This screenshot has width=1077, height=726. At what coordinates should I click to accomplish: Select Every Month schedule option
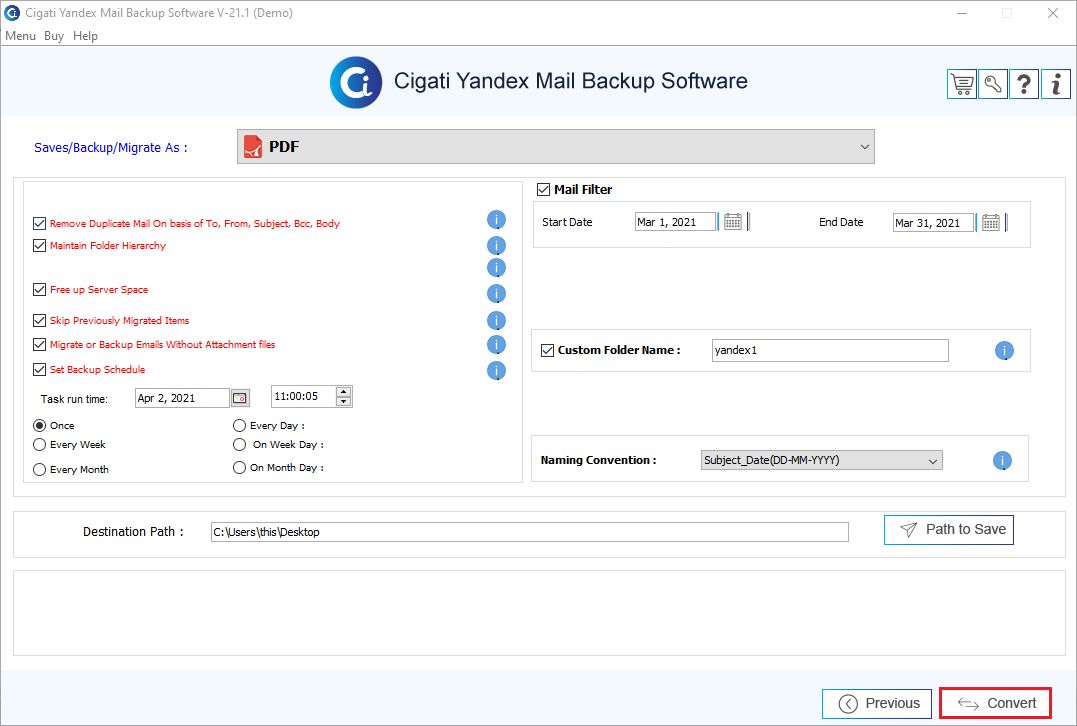[40, 469]
